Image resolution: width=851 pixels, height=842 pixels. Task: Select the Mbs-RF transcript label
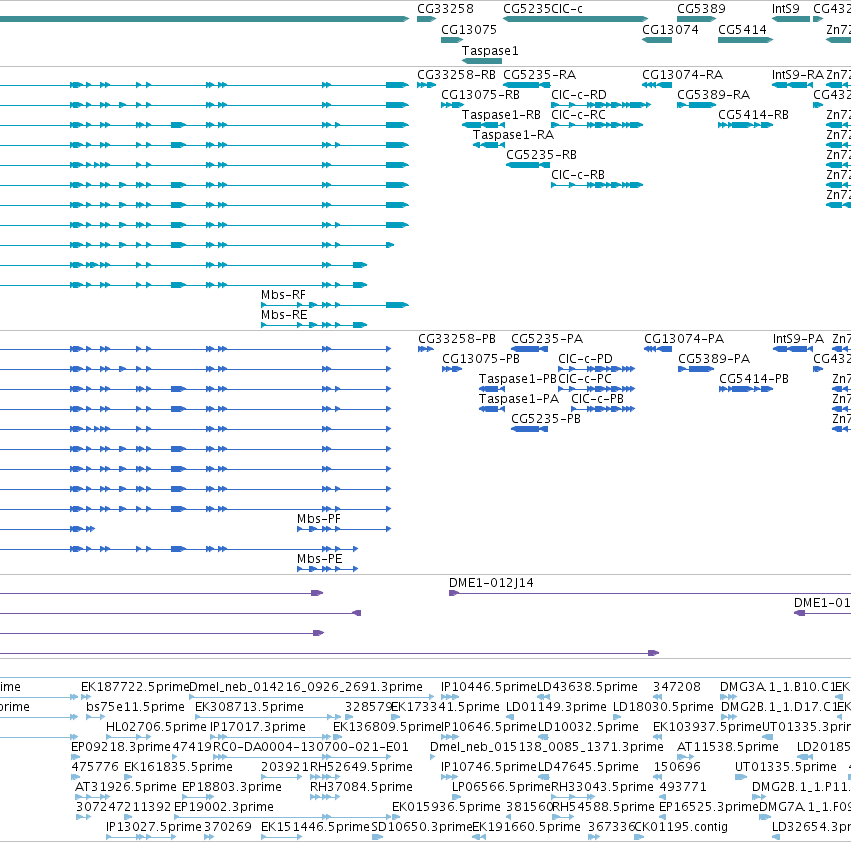[283, 294]
